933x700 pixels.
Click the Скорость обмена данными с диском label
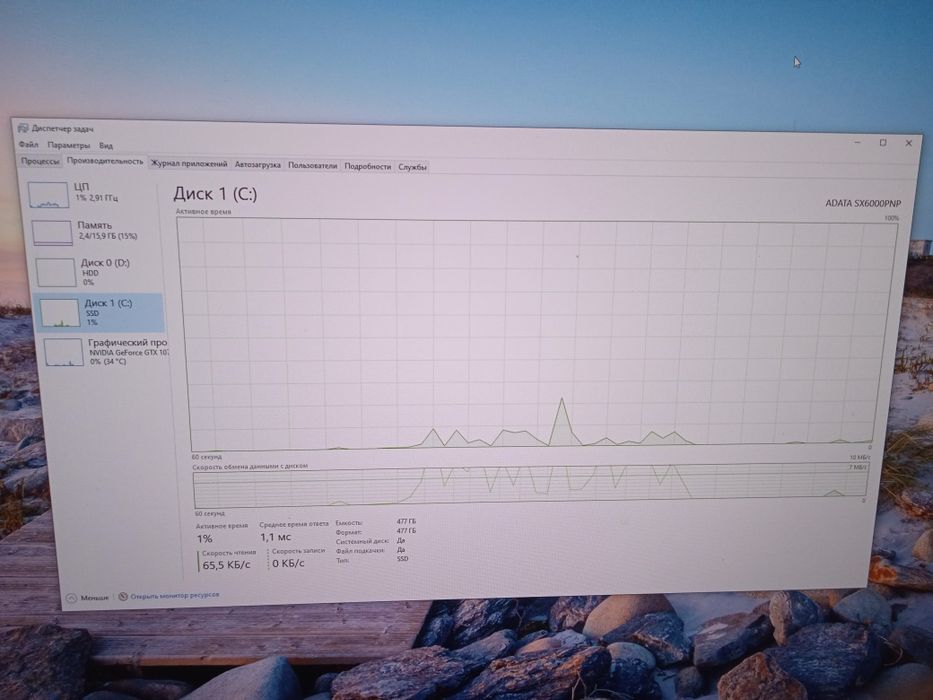point(250,466)
